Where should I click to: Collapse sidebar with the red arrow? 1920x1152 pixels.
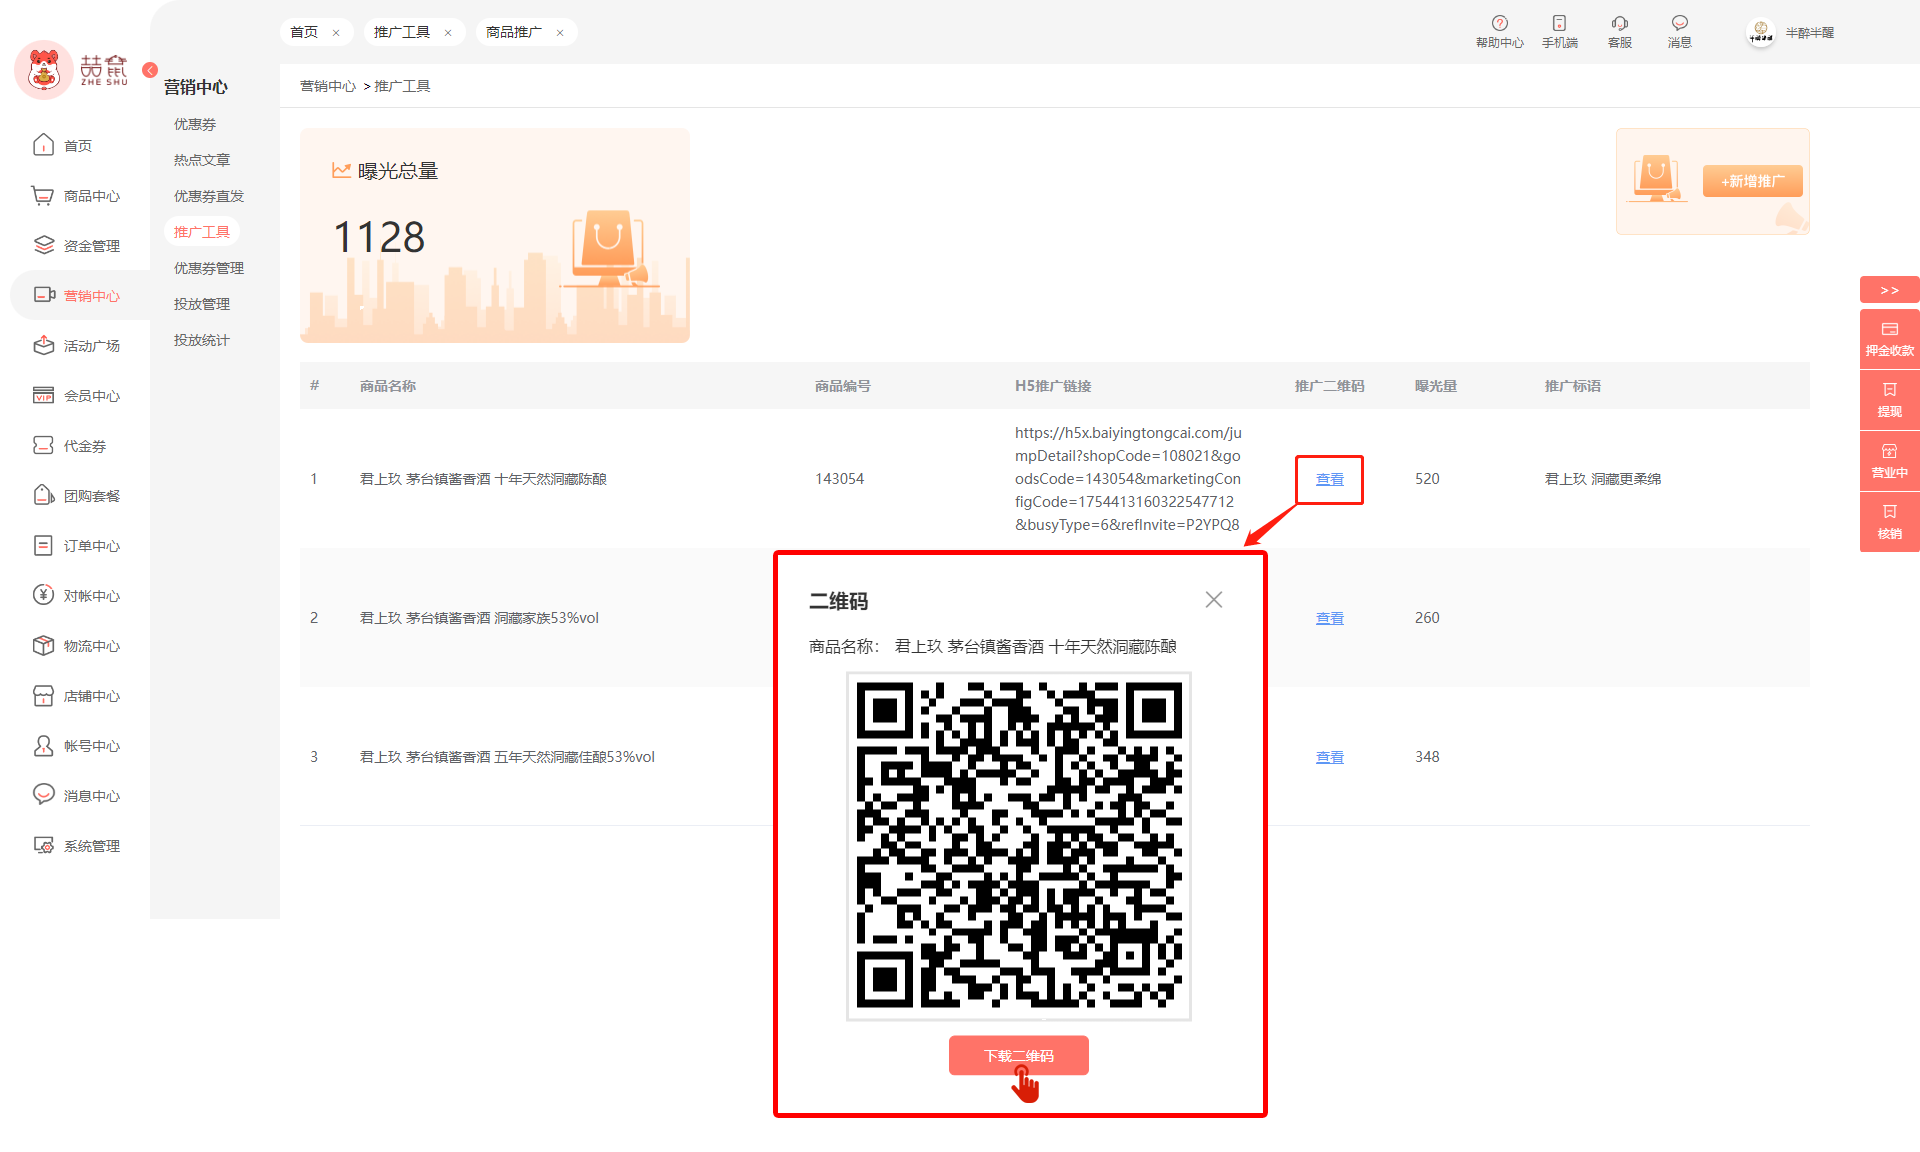(x=150, y=70)
